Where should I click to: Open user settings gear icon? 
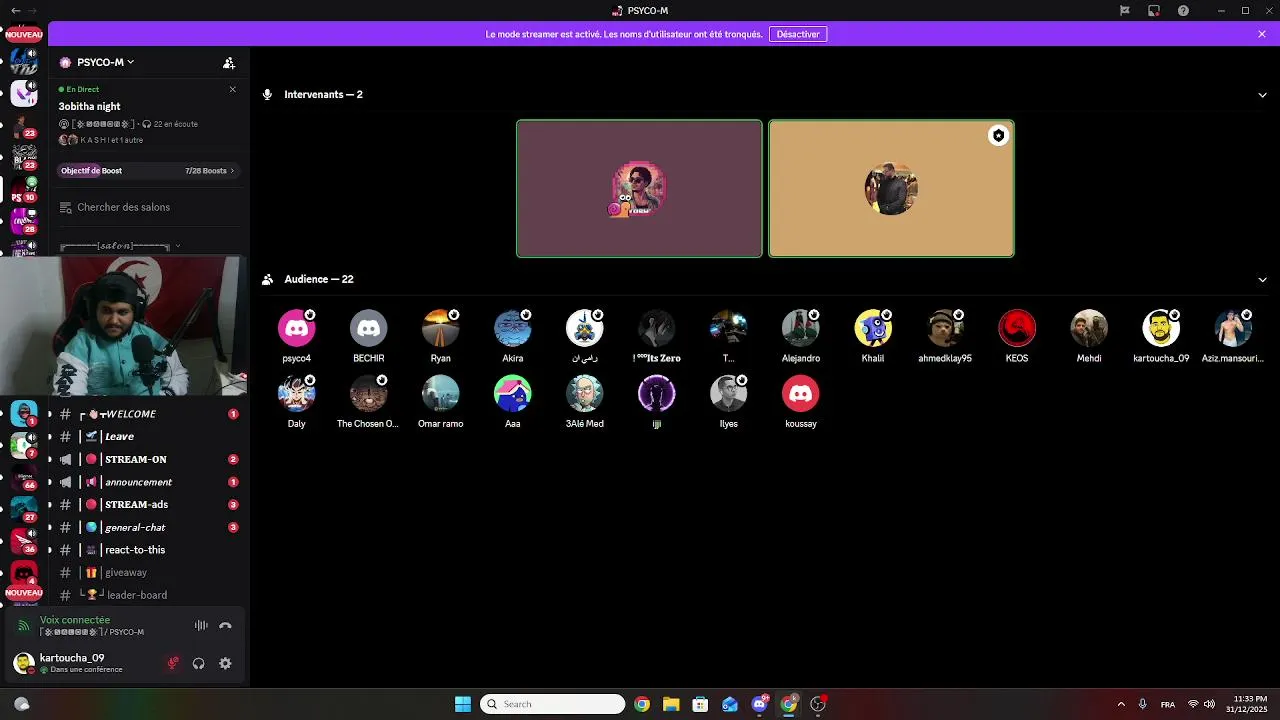225,663
